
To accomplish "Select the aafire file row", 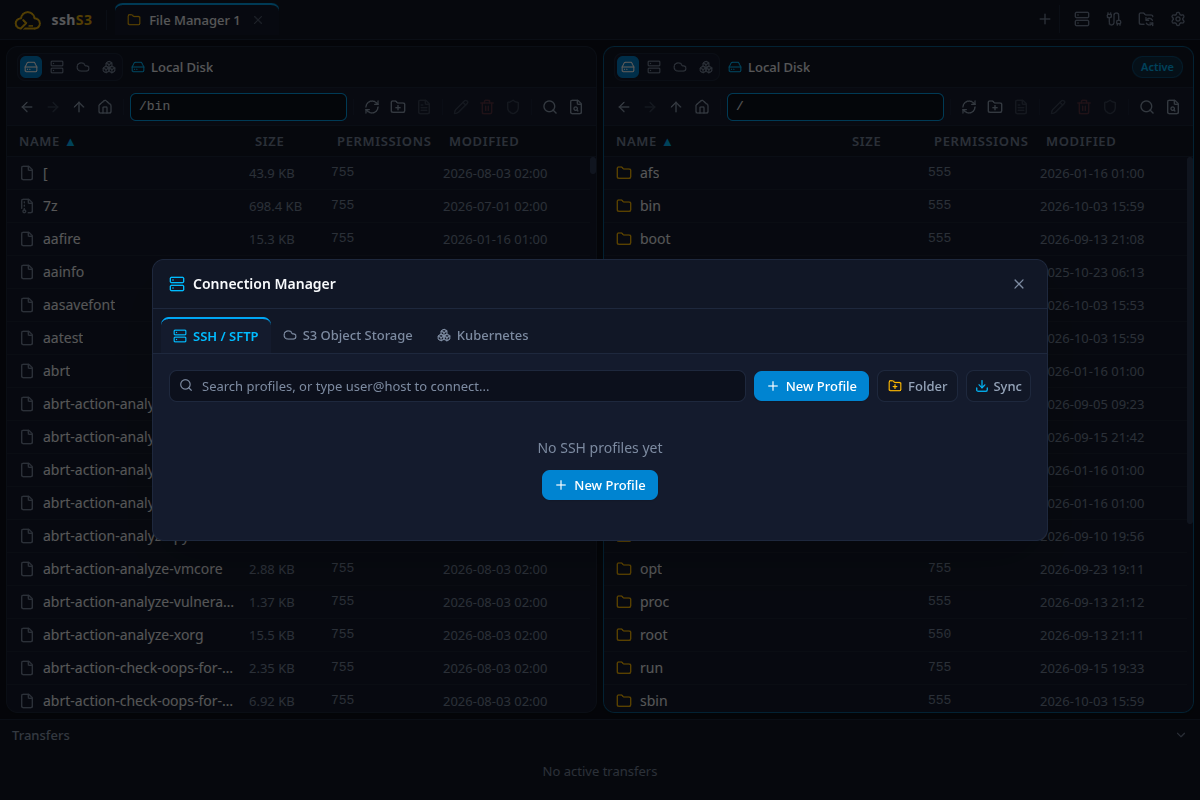I will (x=298, y=239).
